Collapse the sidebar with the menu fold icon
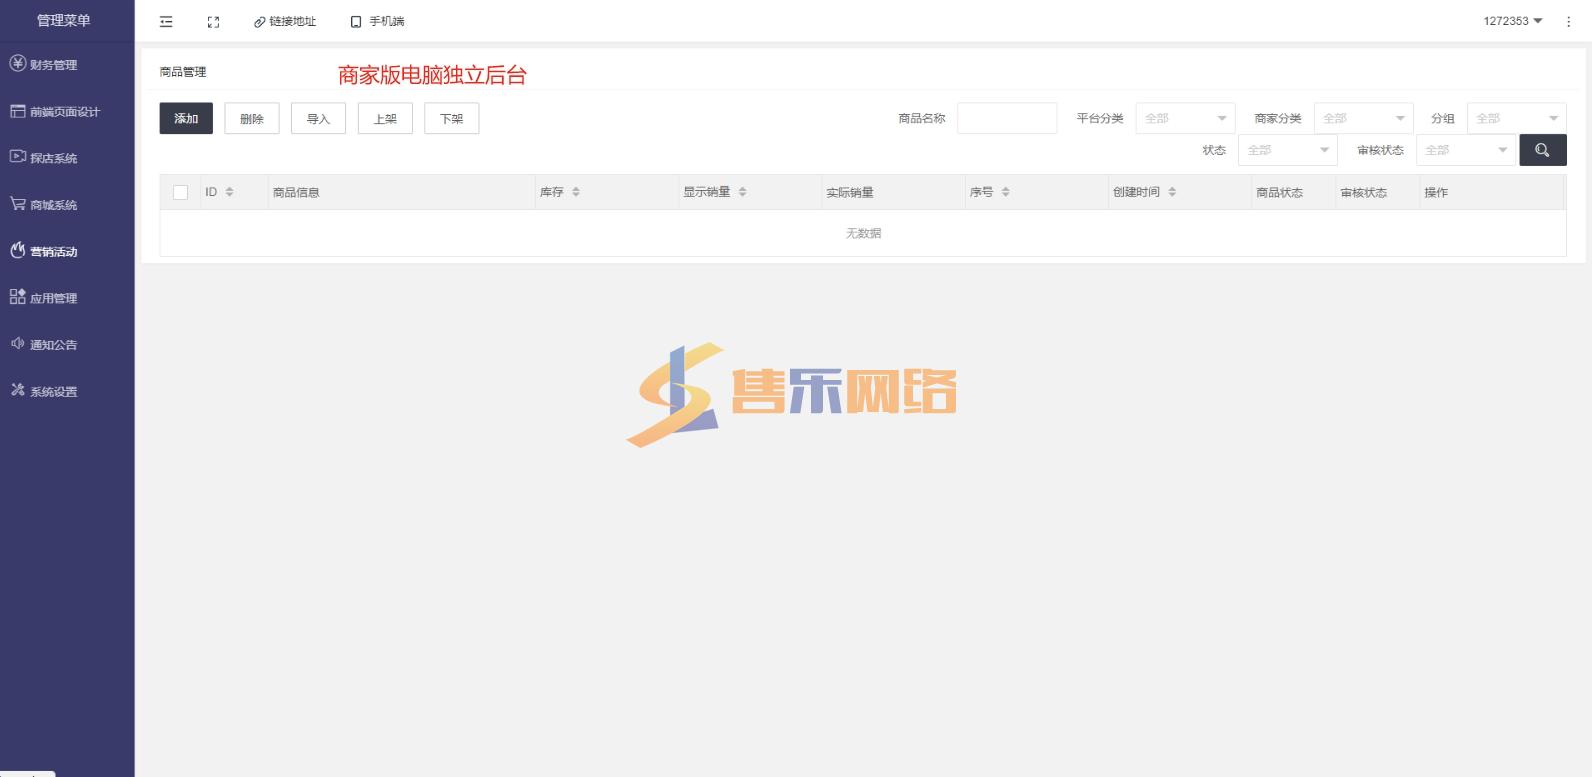 [166, 21]
